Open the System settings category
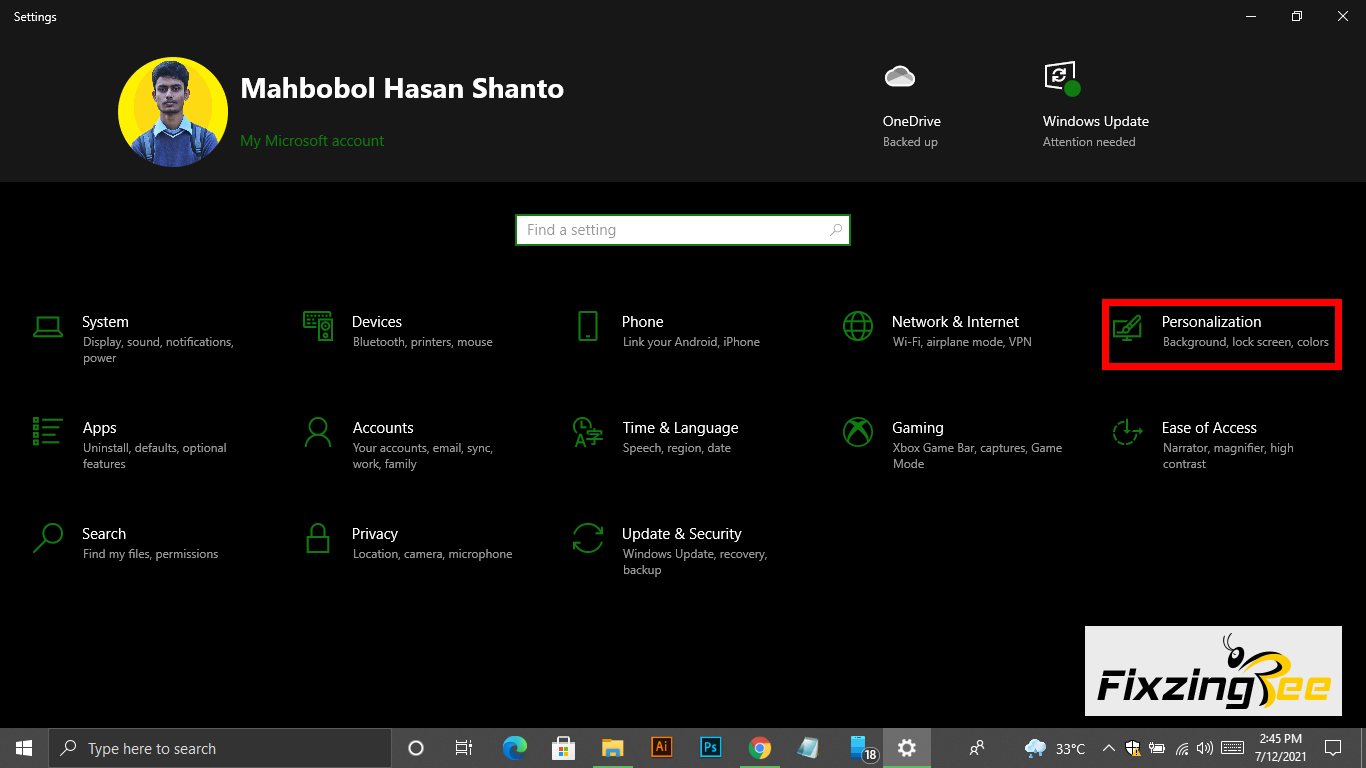 point(105,323)
